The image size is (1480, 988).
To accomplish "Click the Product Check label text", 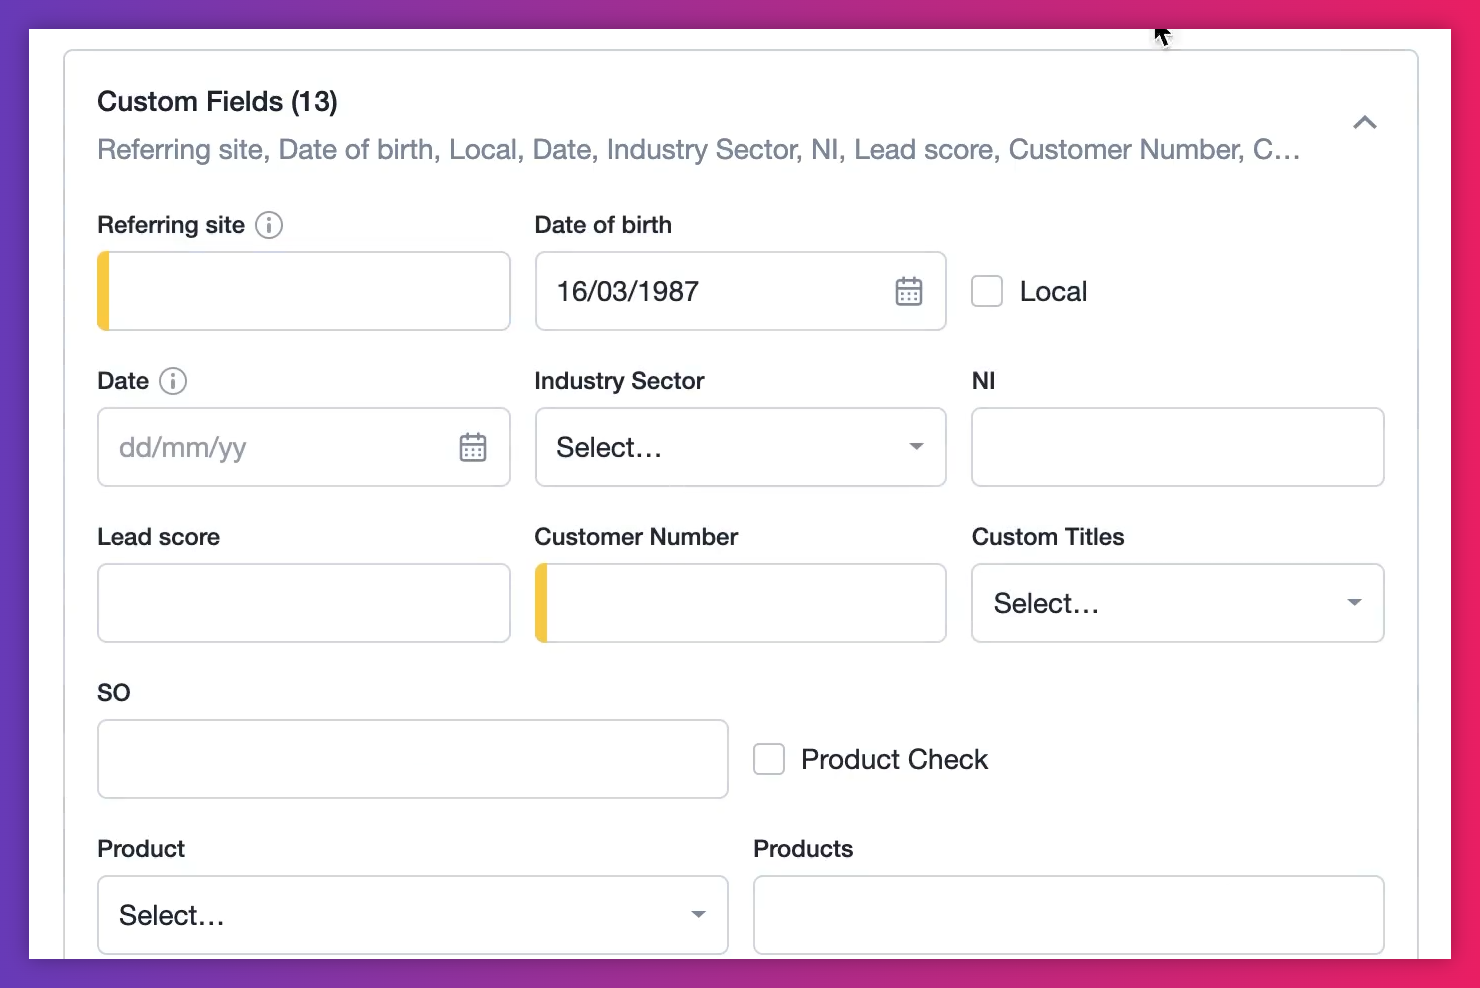I will pyautogui.click(x=894, y=759).
